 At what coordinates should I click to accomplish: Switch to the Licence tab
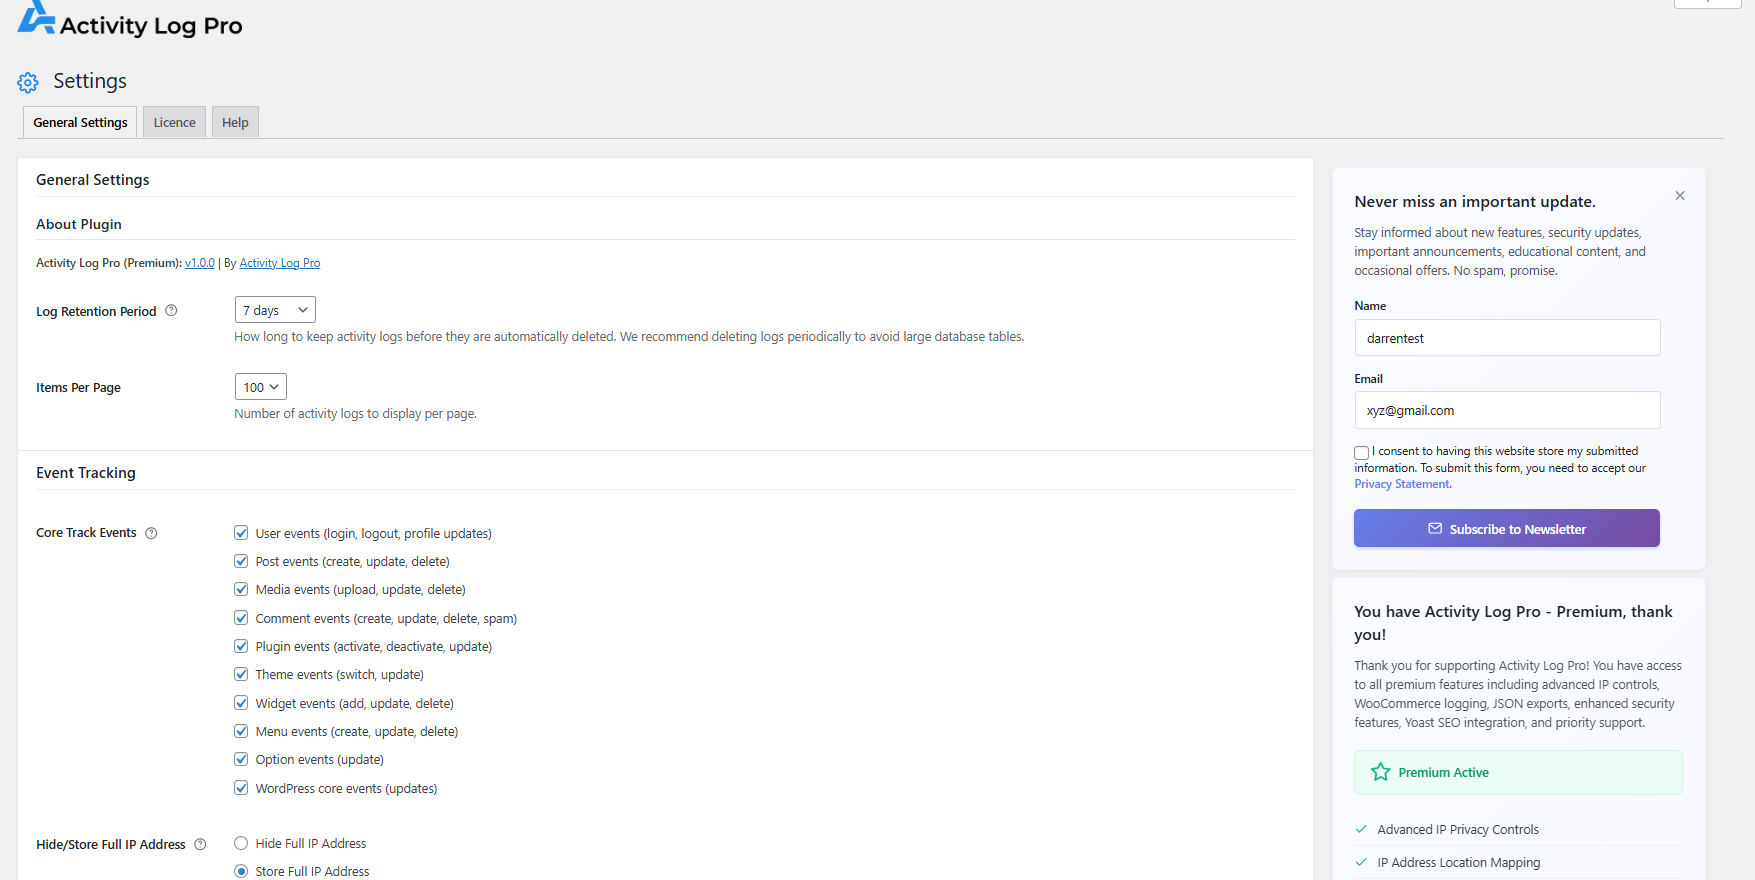pyautogui.click(x=174, y=122)
